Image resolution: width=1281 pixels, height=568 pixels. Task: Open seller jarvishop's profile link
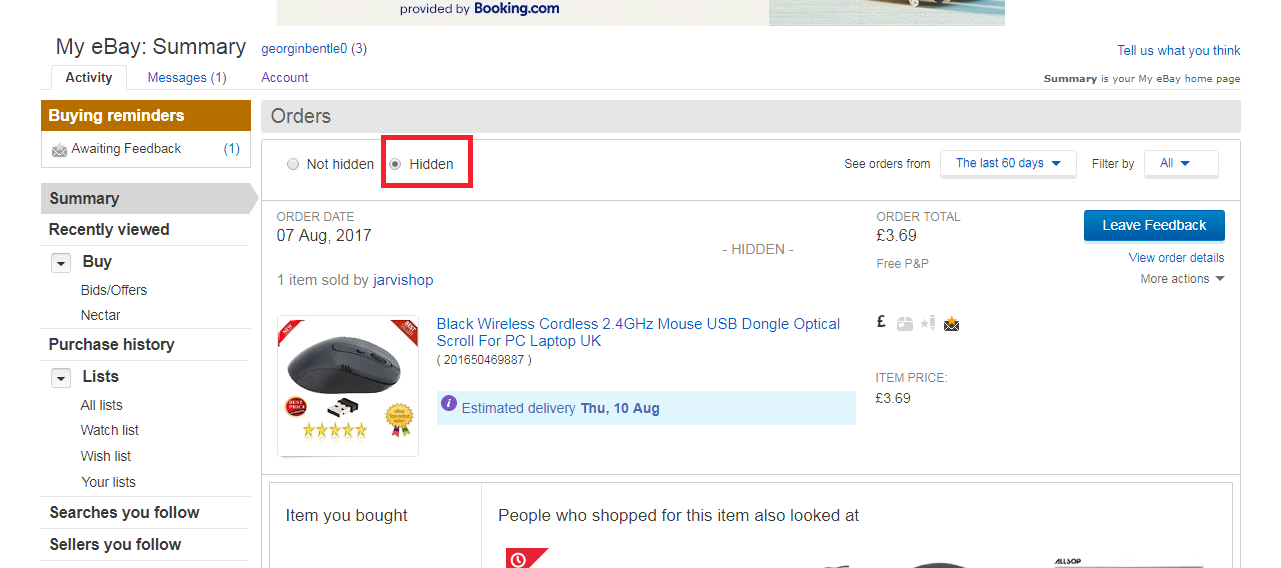coord(403,280)
